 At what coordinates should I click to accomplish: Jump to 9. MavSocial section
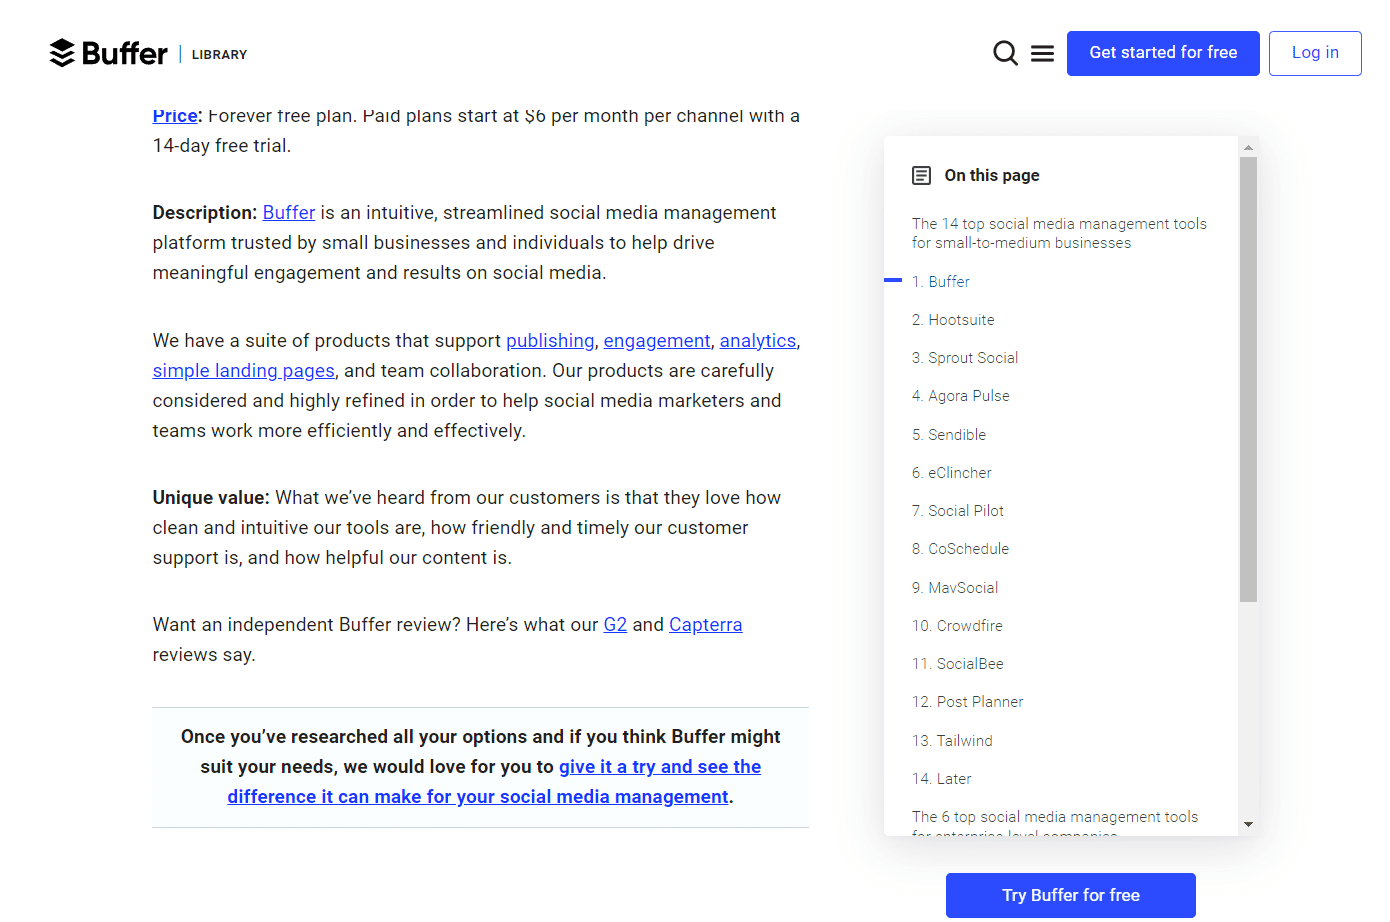tap(955, 588)
